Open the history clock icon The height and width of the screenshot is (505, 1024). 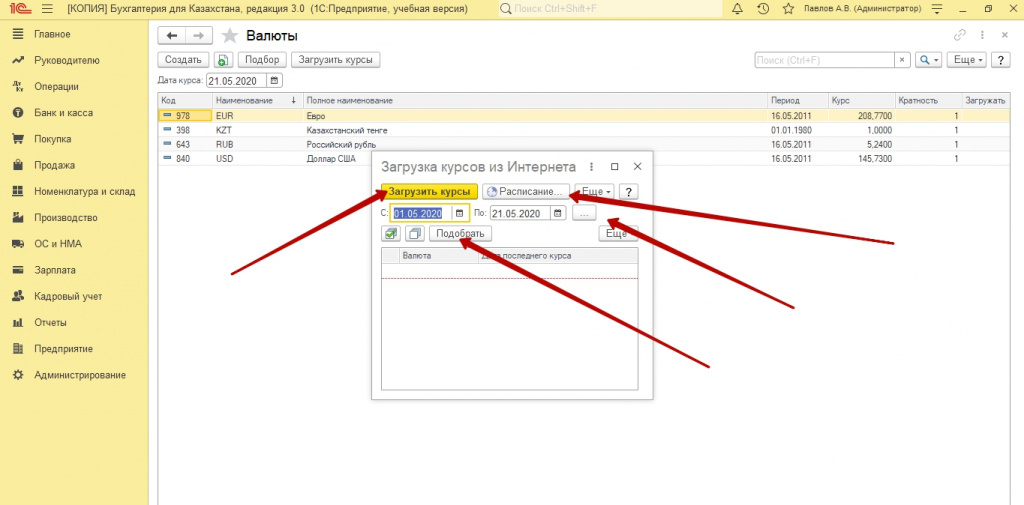click(762, 9)
